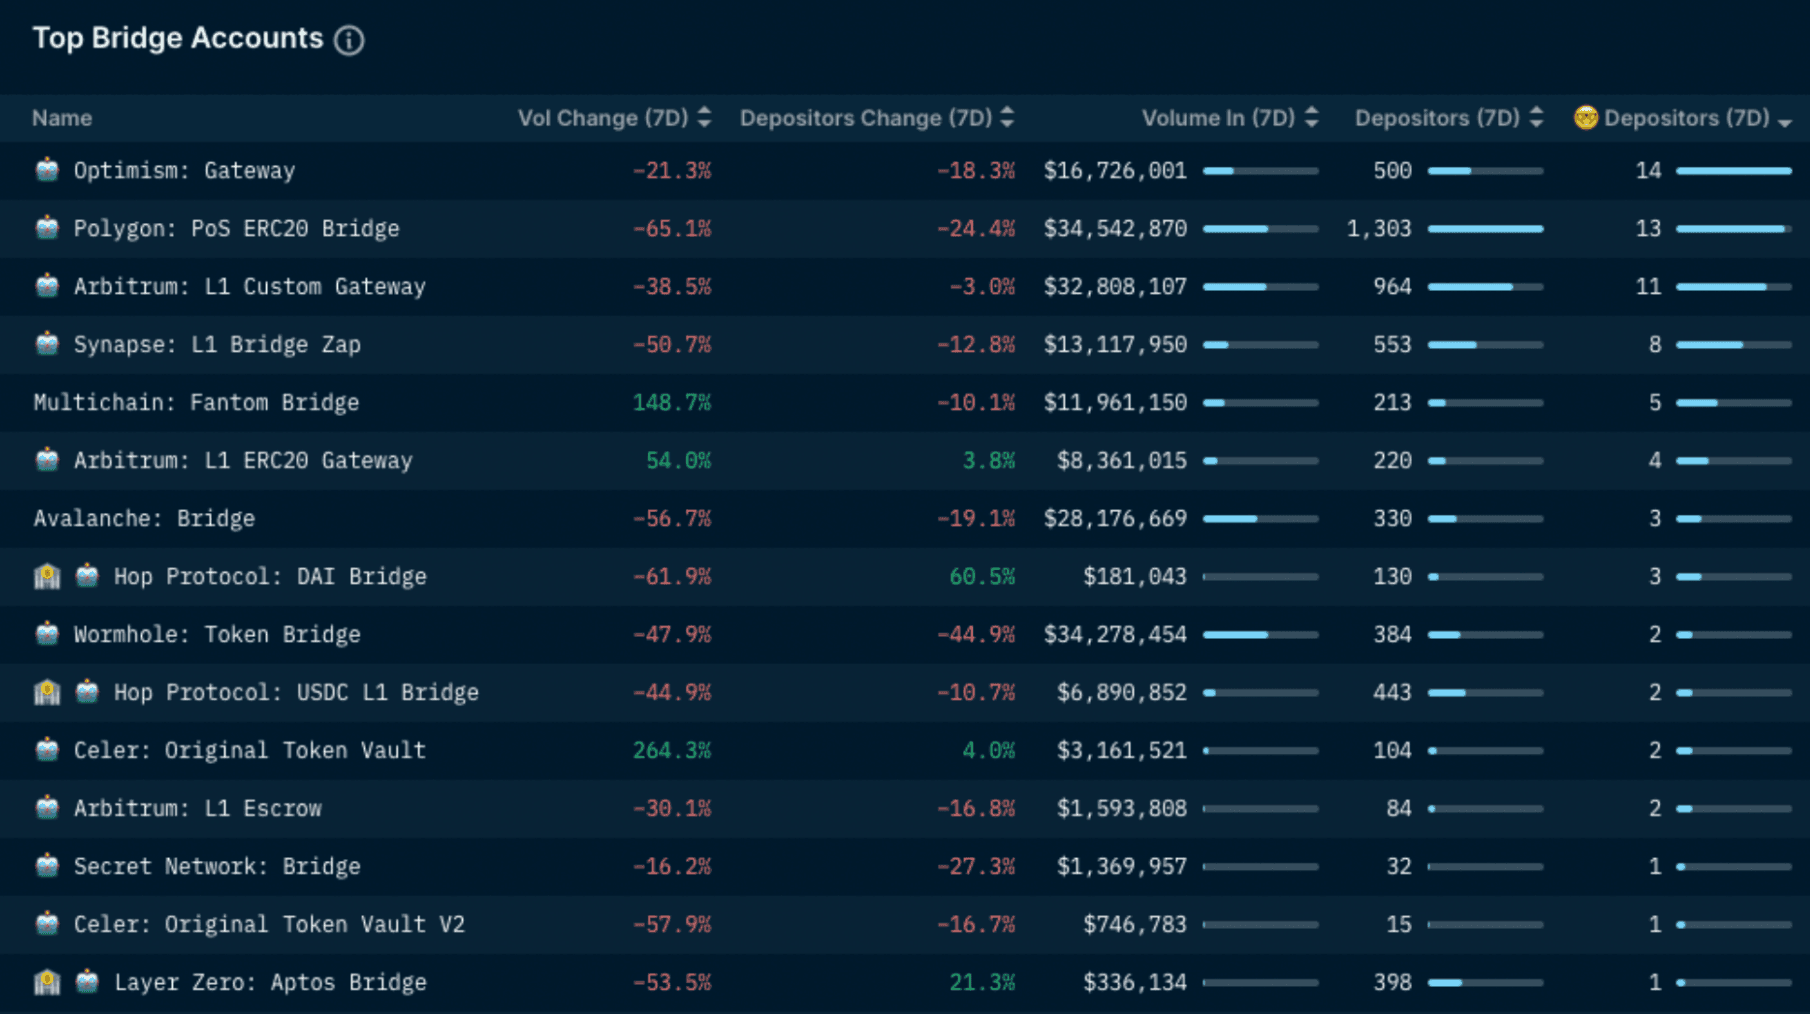
Task: Select the 443 depositors value
Action: tap(1392, 693)
